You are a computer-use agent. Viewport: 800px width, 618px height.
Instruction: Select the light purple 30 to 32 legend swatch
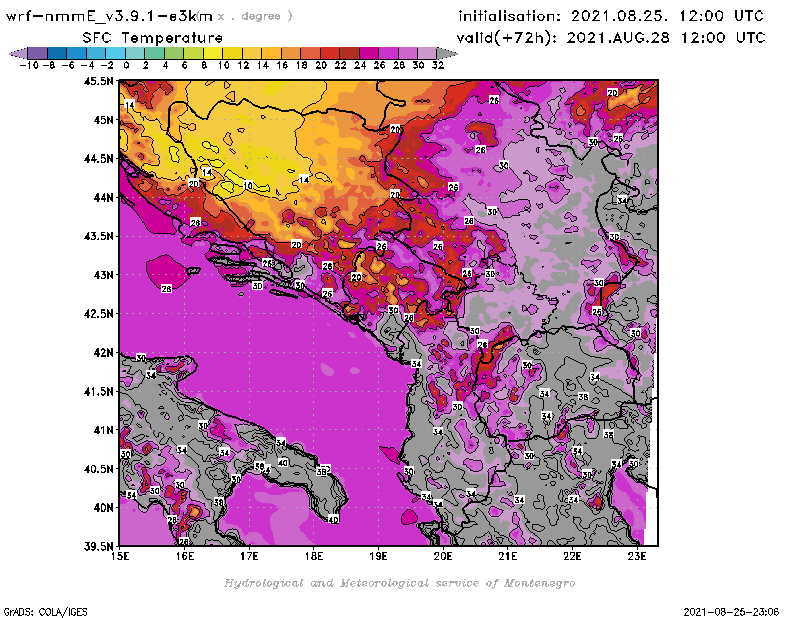click(427, 53)
